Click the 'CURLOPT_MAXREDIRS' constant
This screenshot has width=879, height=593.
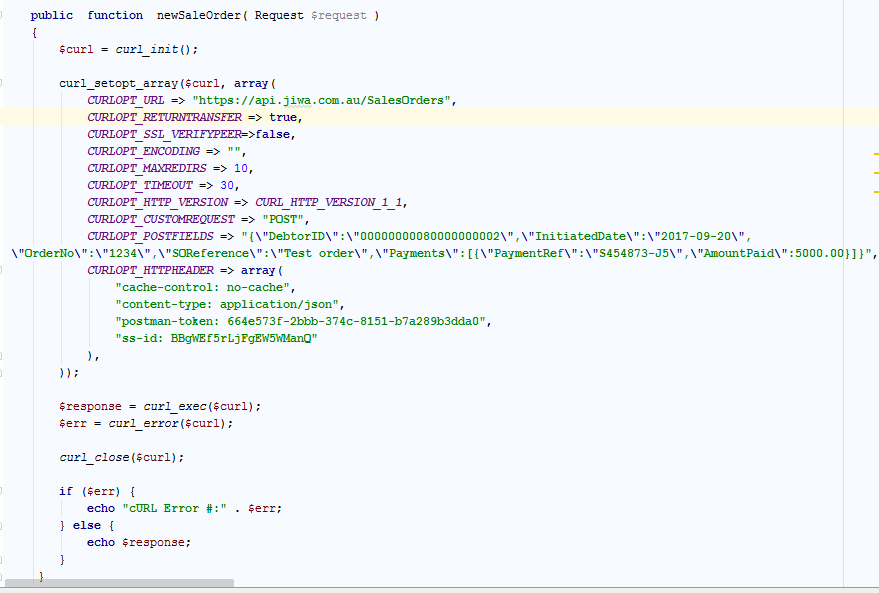pyautogui.click(x=146, y=168)
